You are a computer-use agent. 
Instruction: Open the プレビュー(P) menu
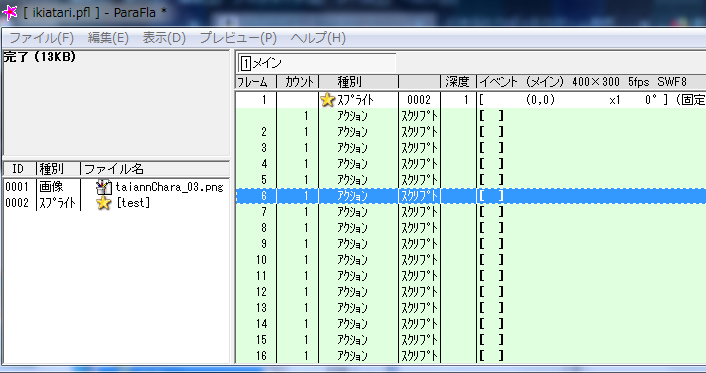[x=238, y=38]
